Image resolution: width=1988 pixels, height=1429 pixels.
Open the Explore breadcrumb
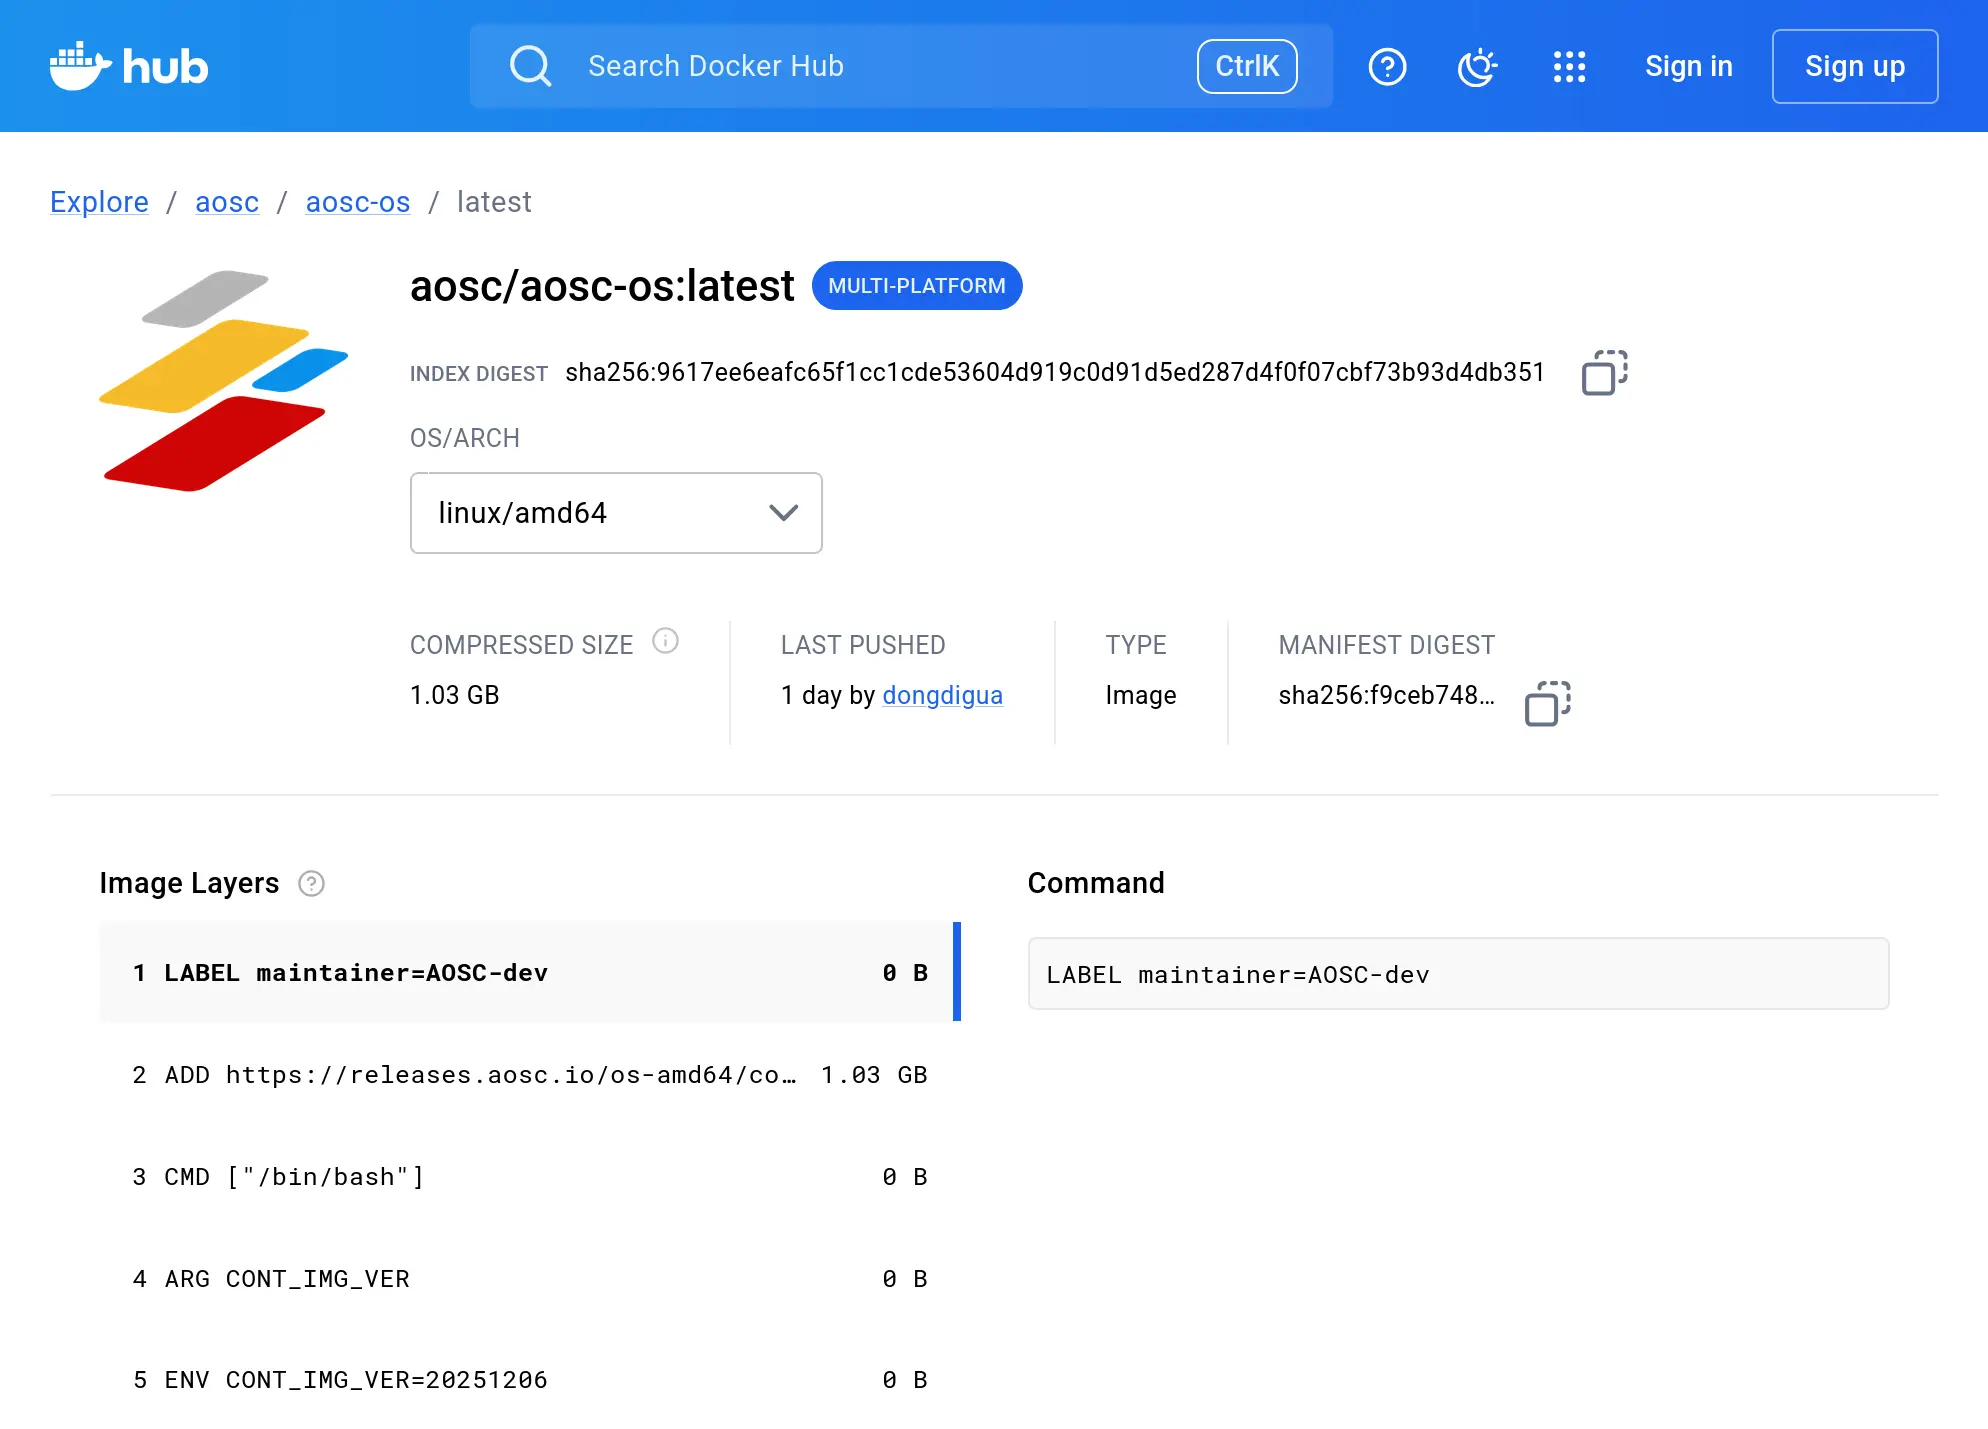(99, 202)
